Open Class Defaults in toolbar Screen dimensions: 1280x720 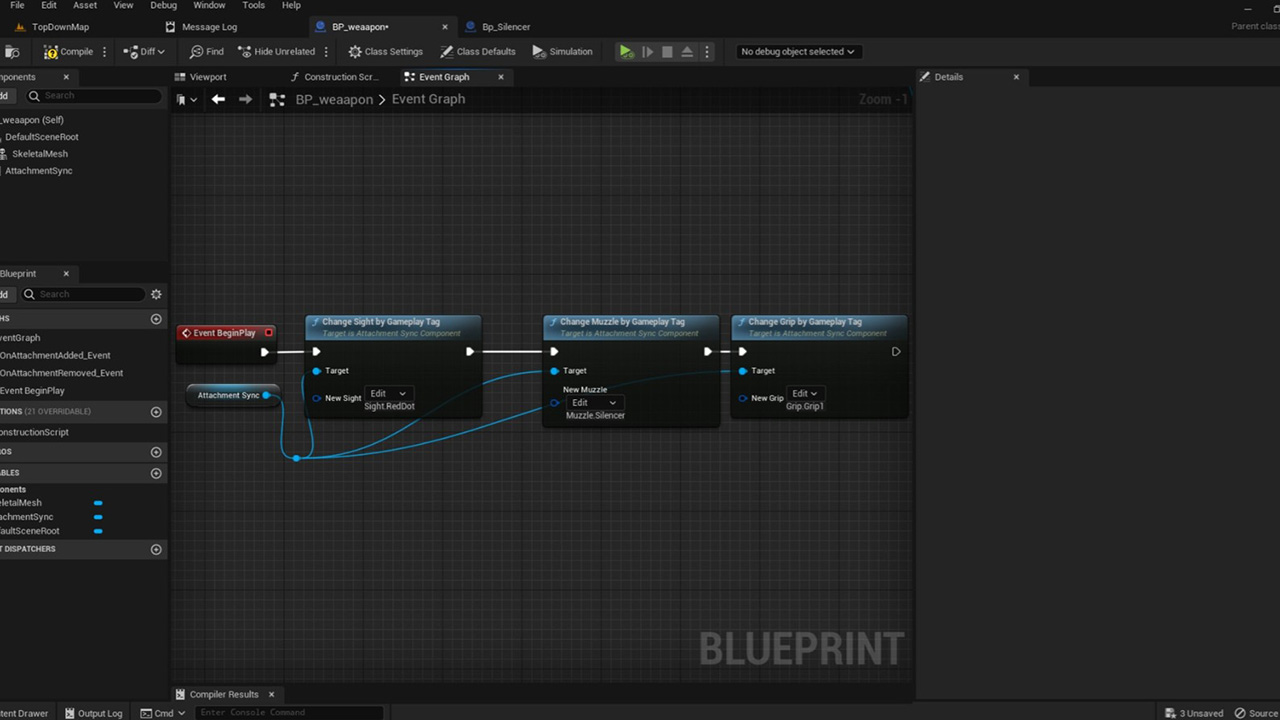(478, 52)
